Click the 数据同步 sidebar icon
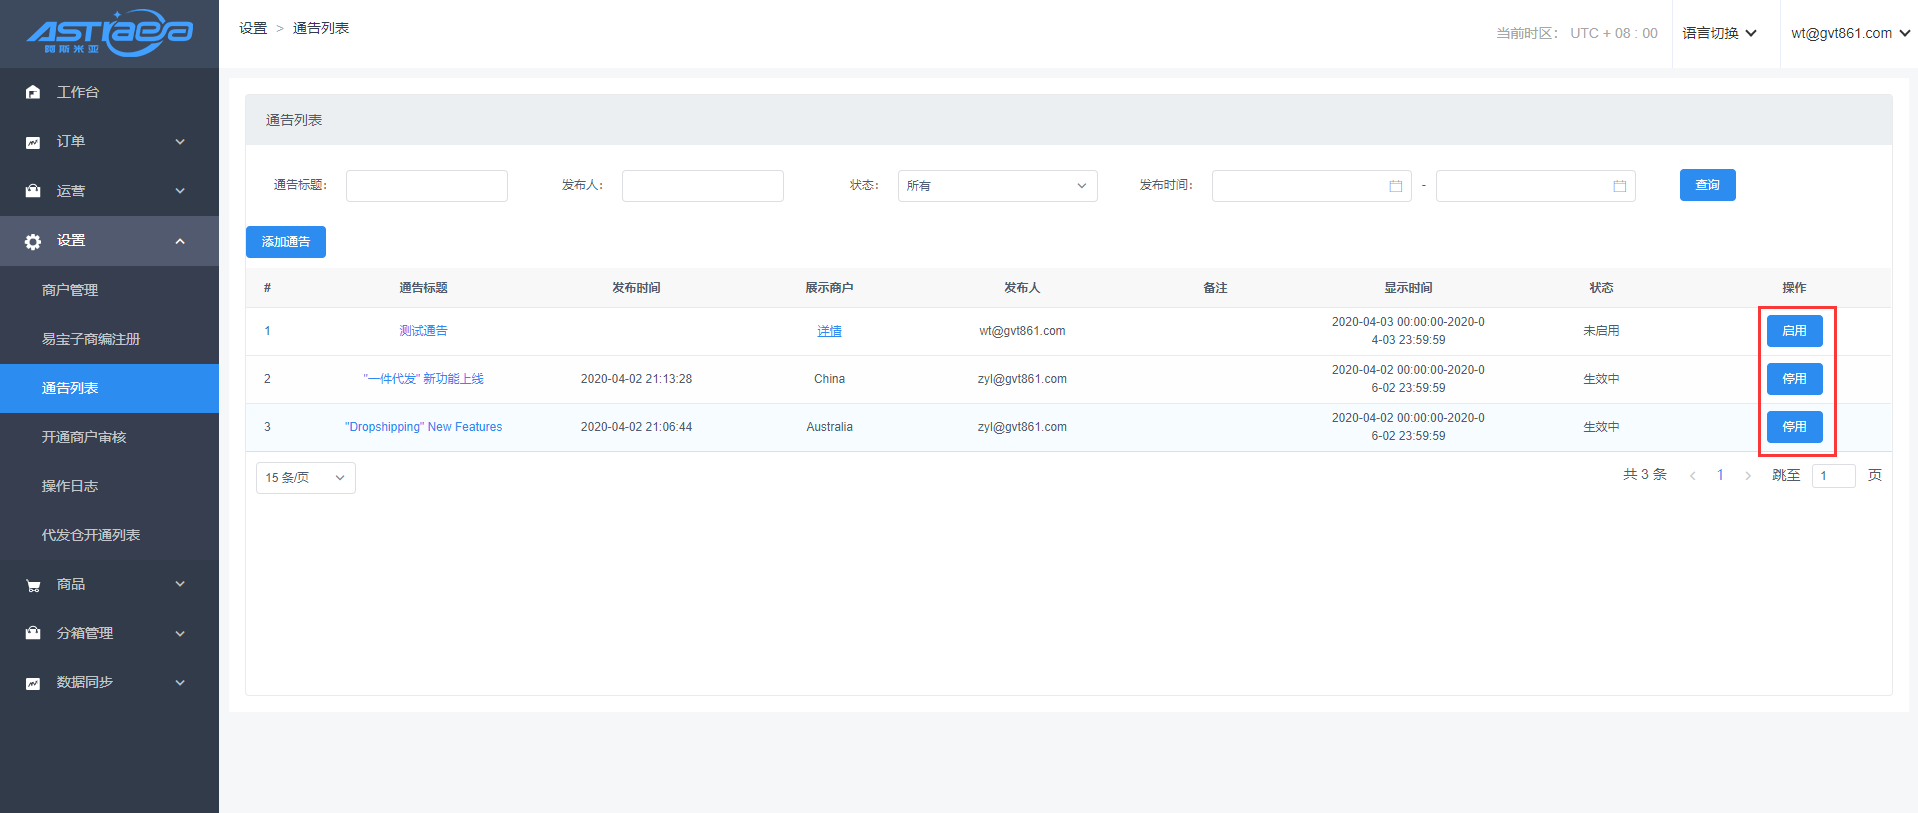Viewport: 1918px width, 813px height. point(33,683)
